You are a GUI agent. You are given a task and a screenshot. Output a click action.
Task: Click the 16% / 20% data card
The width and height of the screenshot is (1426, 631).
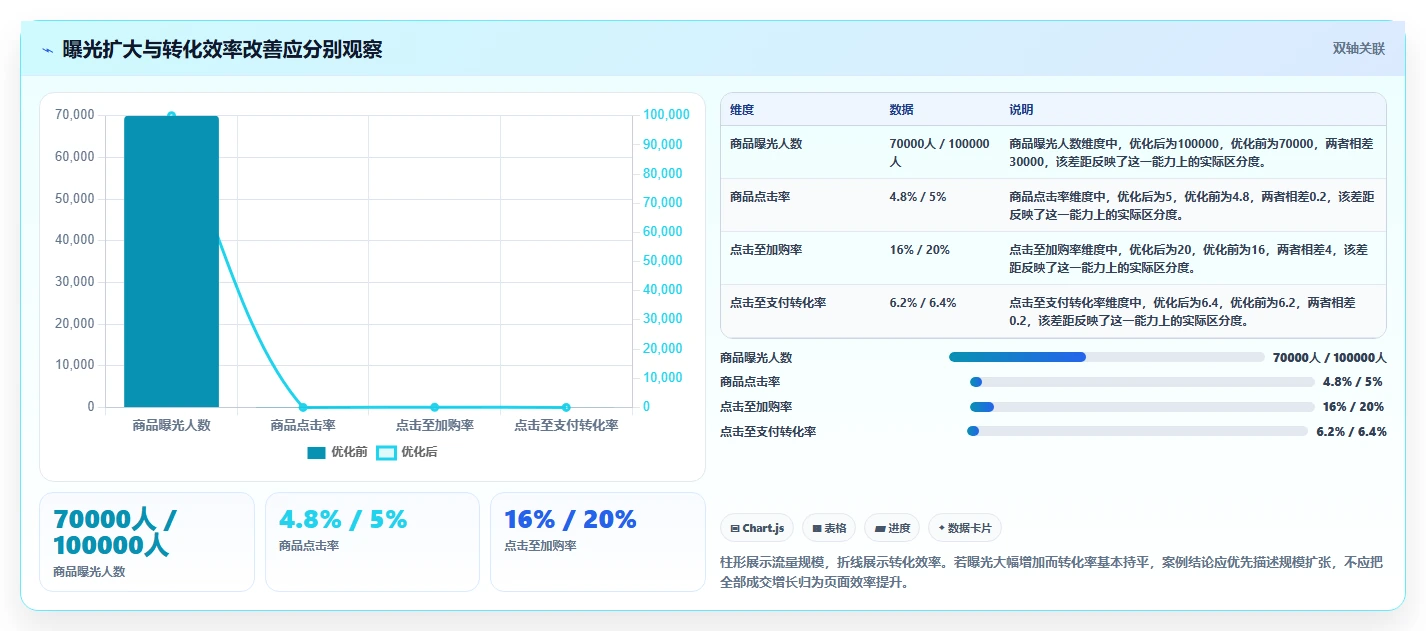598,542
